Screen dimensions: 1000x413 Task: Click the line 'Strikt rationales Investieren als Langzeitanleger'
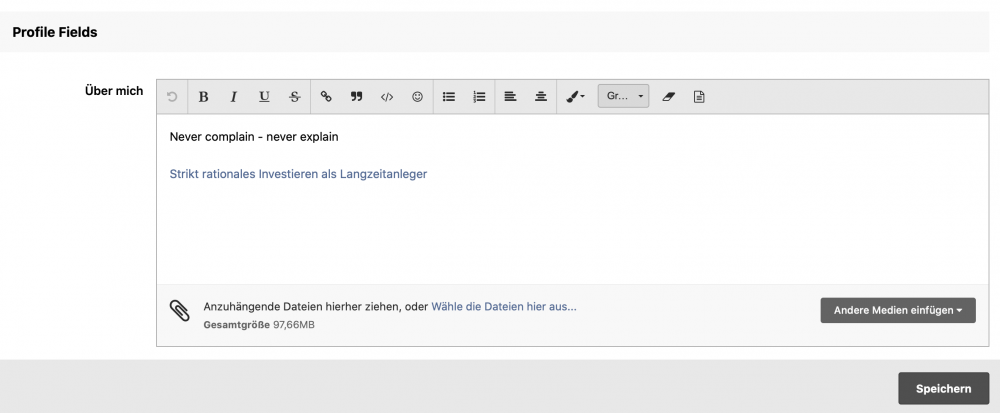[x=298, y=174]
